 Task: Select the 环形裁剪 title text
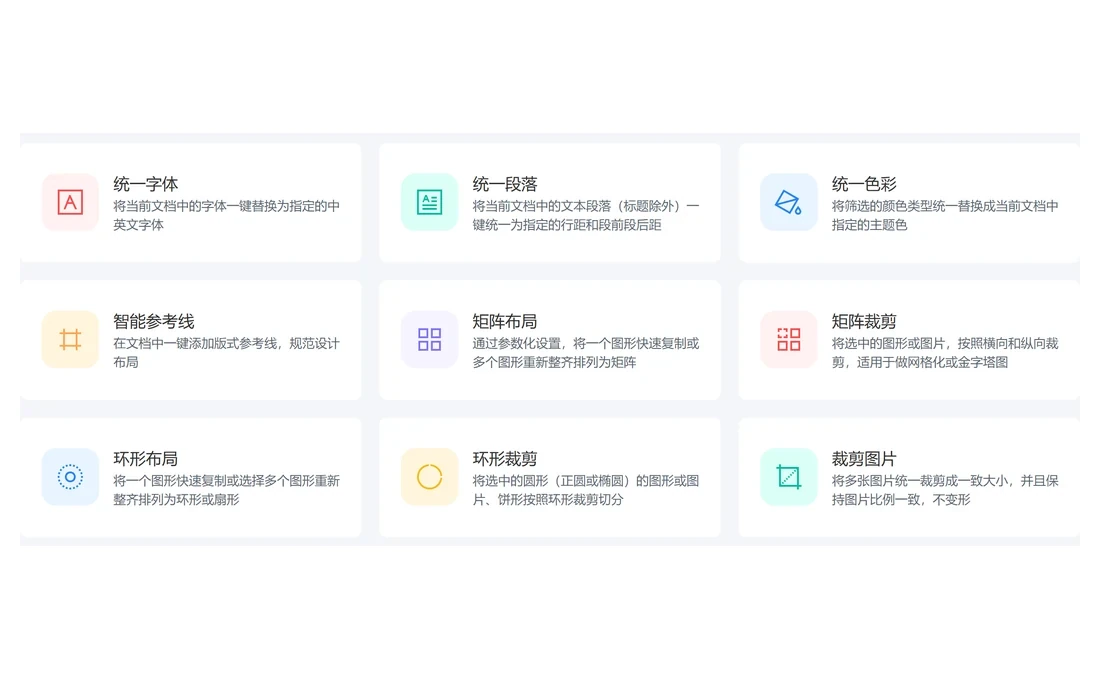(x=505, y=459)
